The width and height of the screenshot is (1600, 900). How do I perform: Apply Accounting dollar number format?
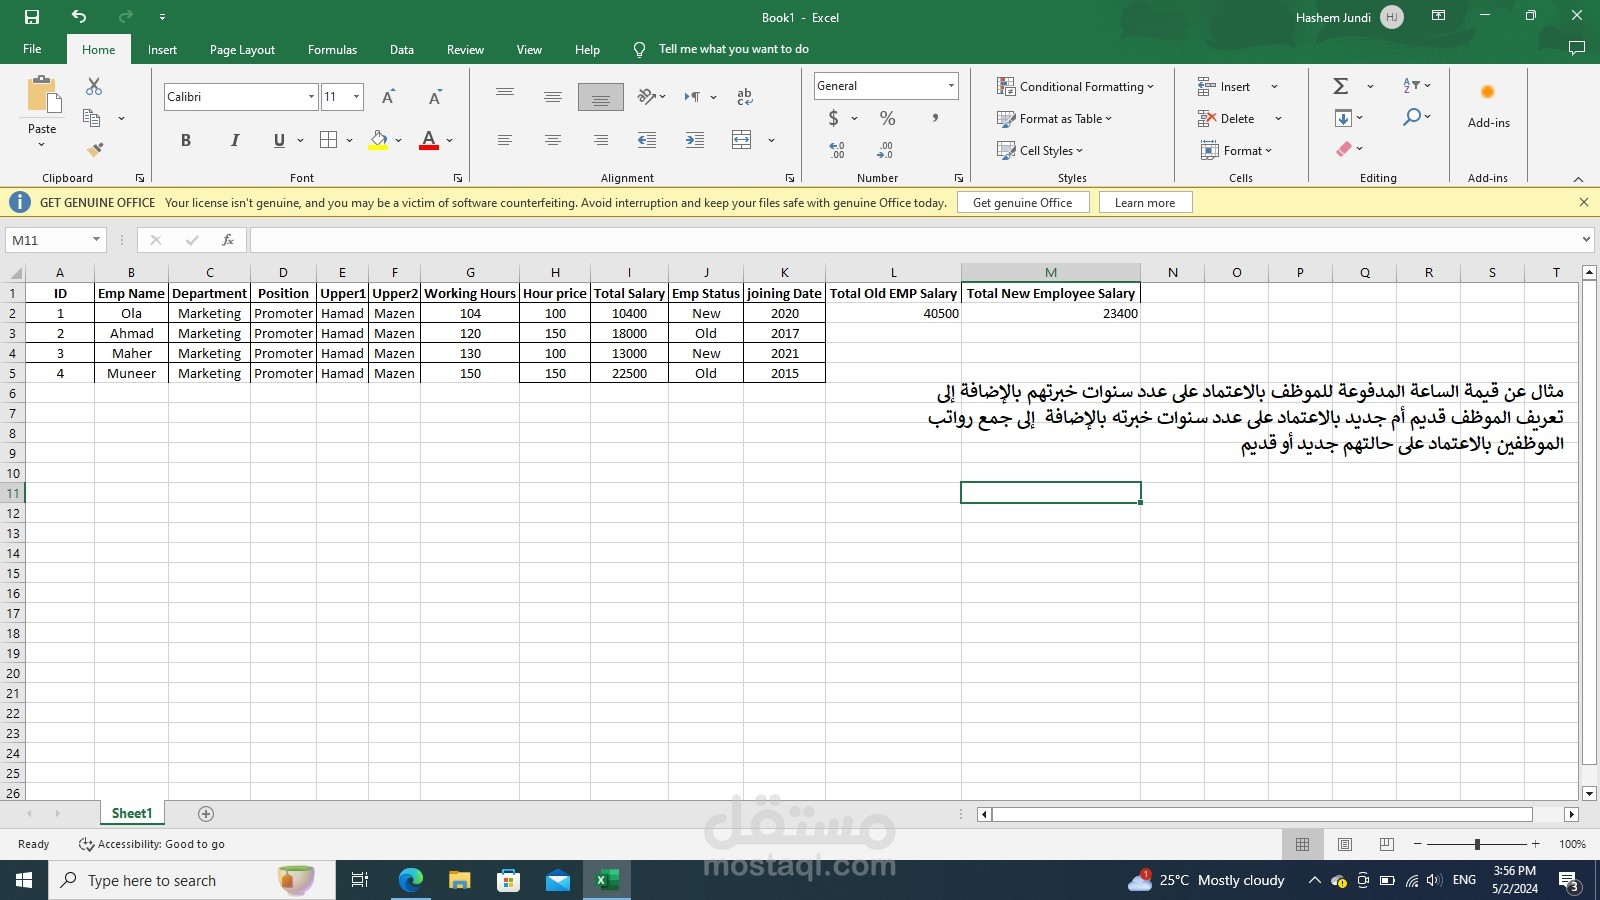point(833,118)
